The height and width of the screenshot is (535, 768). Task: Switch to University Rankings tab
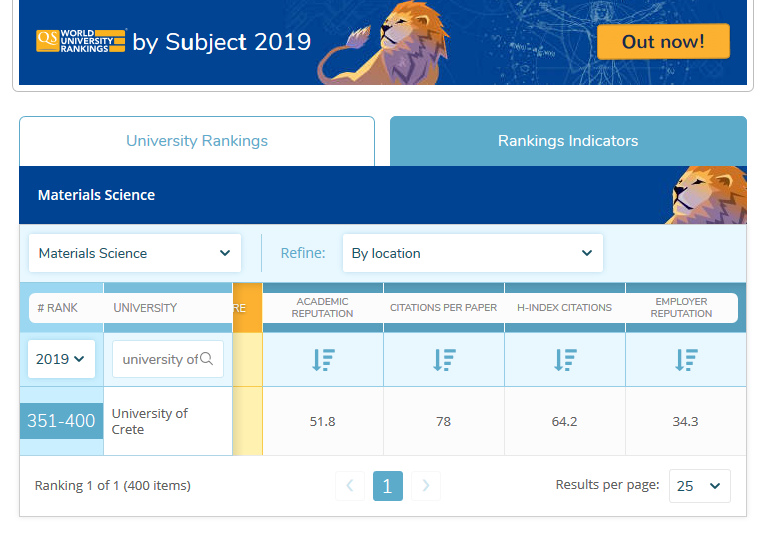197,141
